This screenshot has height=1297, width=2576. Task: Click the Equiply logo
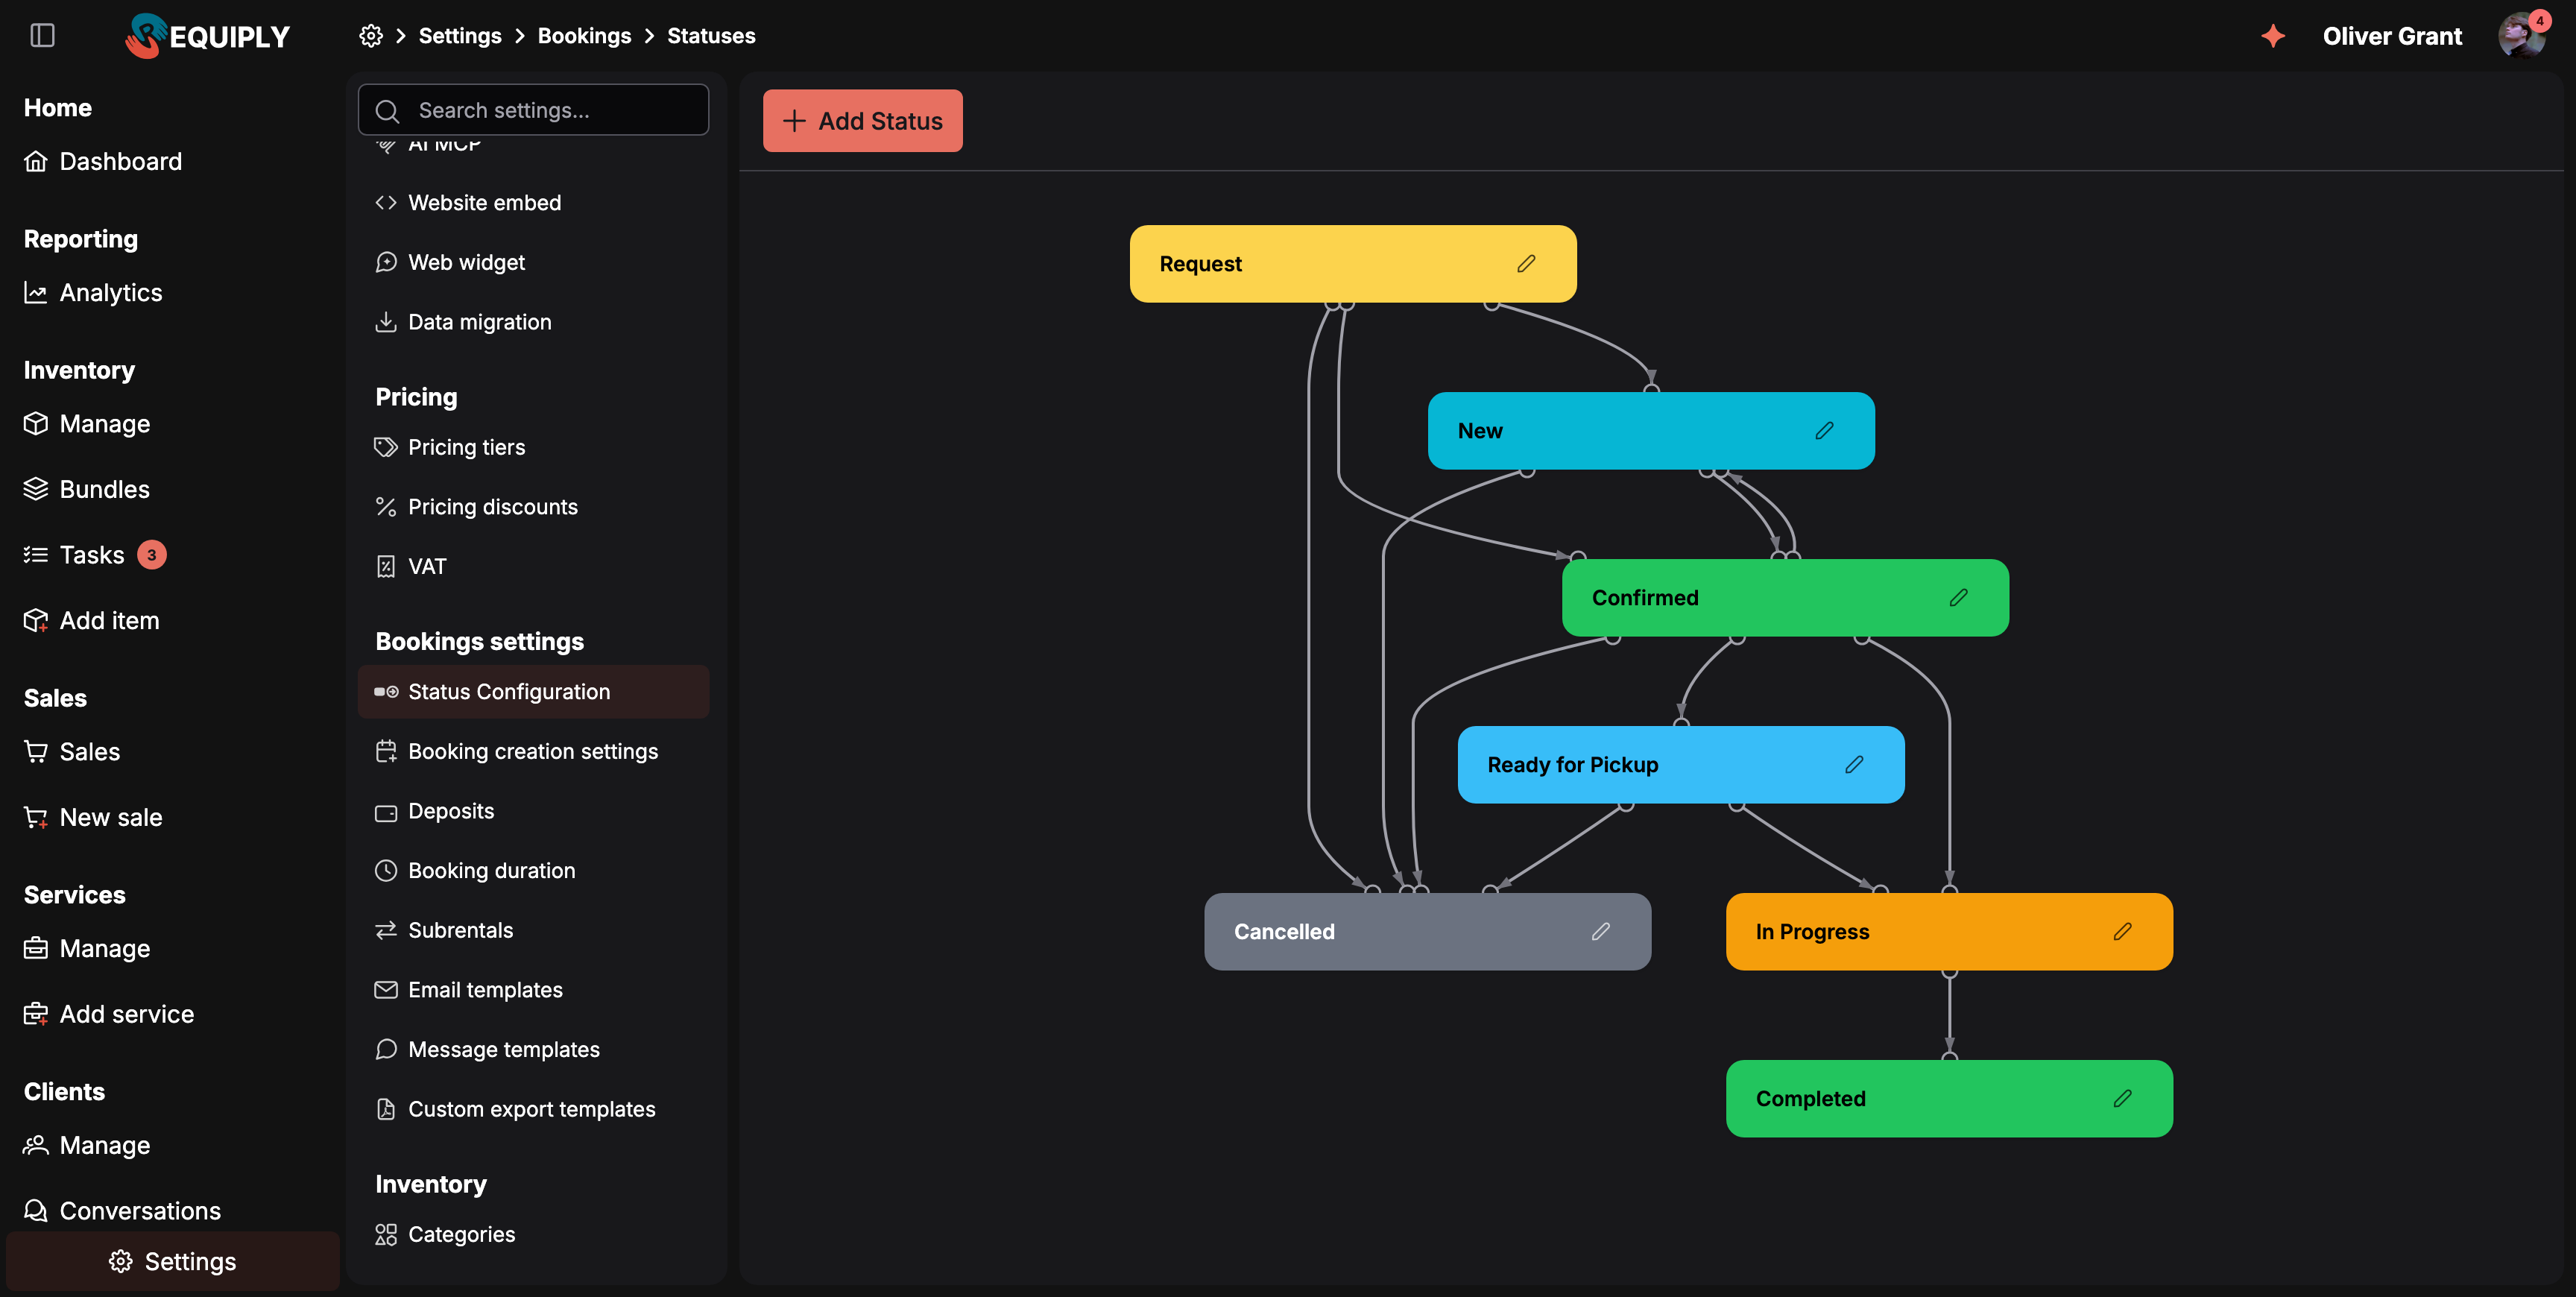(207, 36)
